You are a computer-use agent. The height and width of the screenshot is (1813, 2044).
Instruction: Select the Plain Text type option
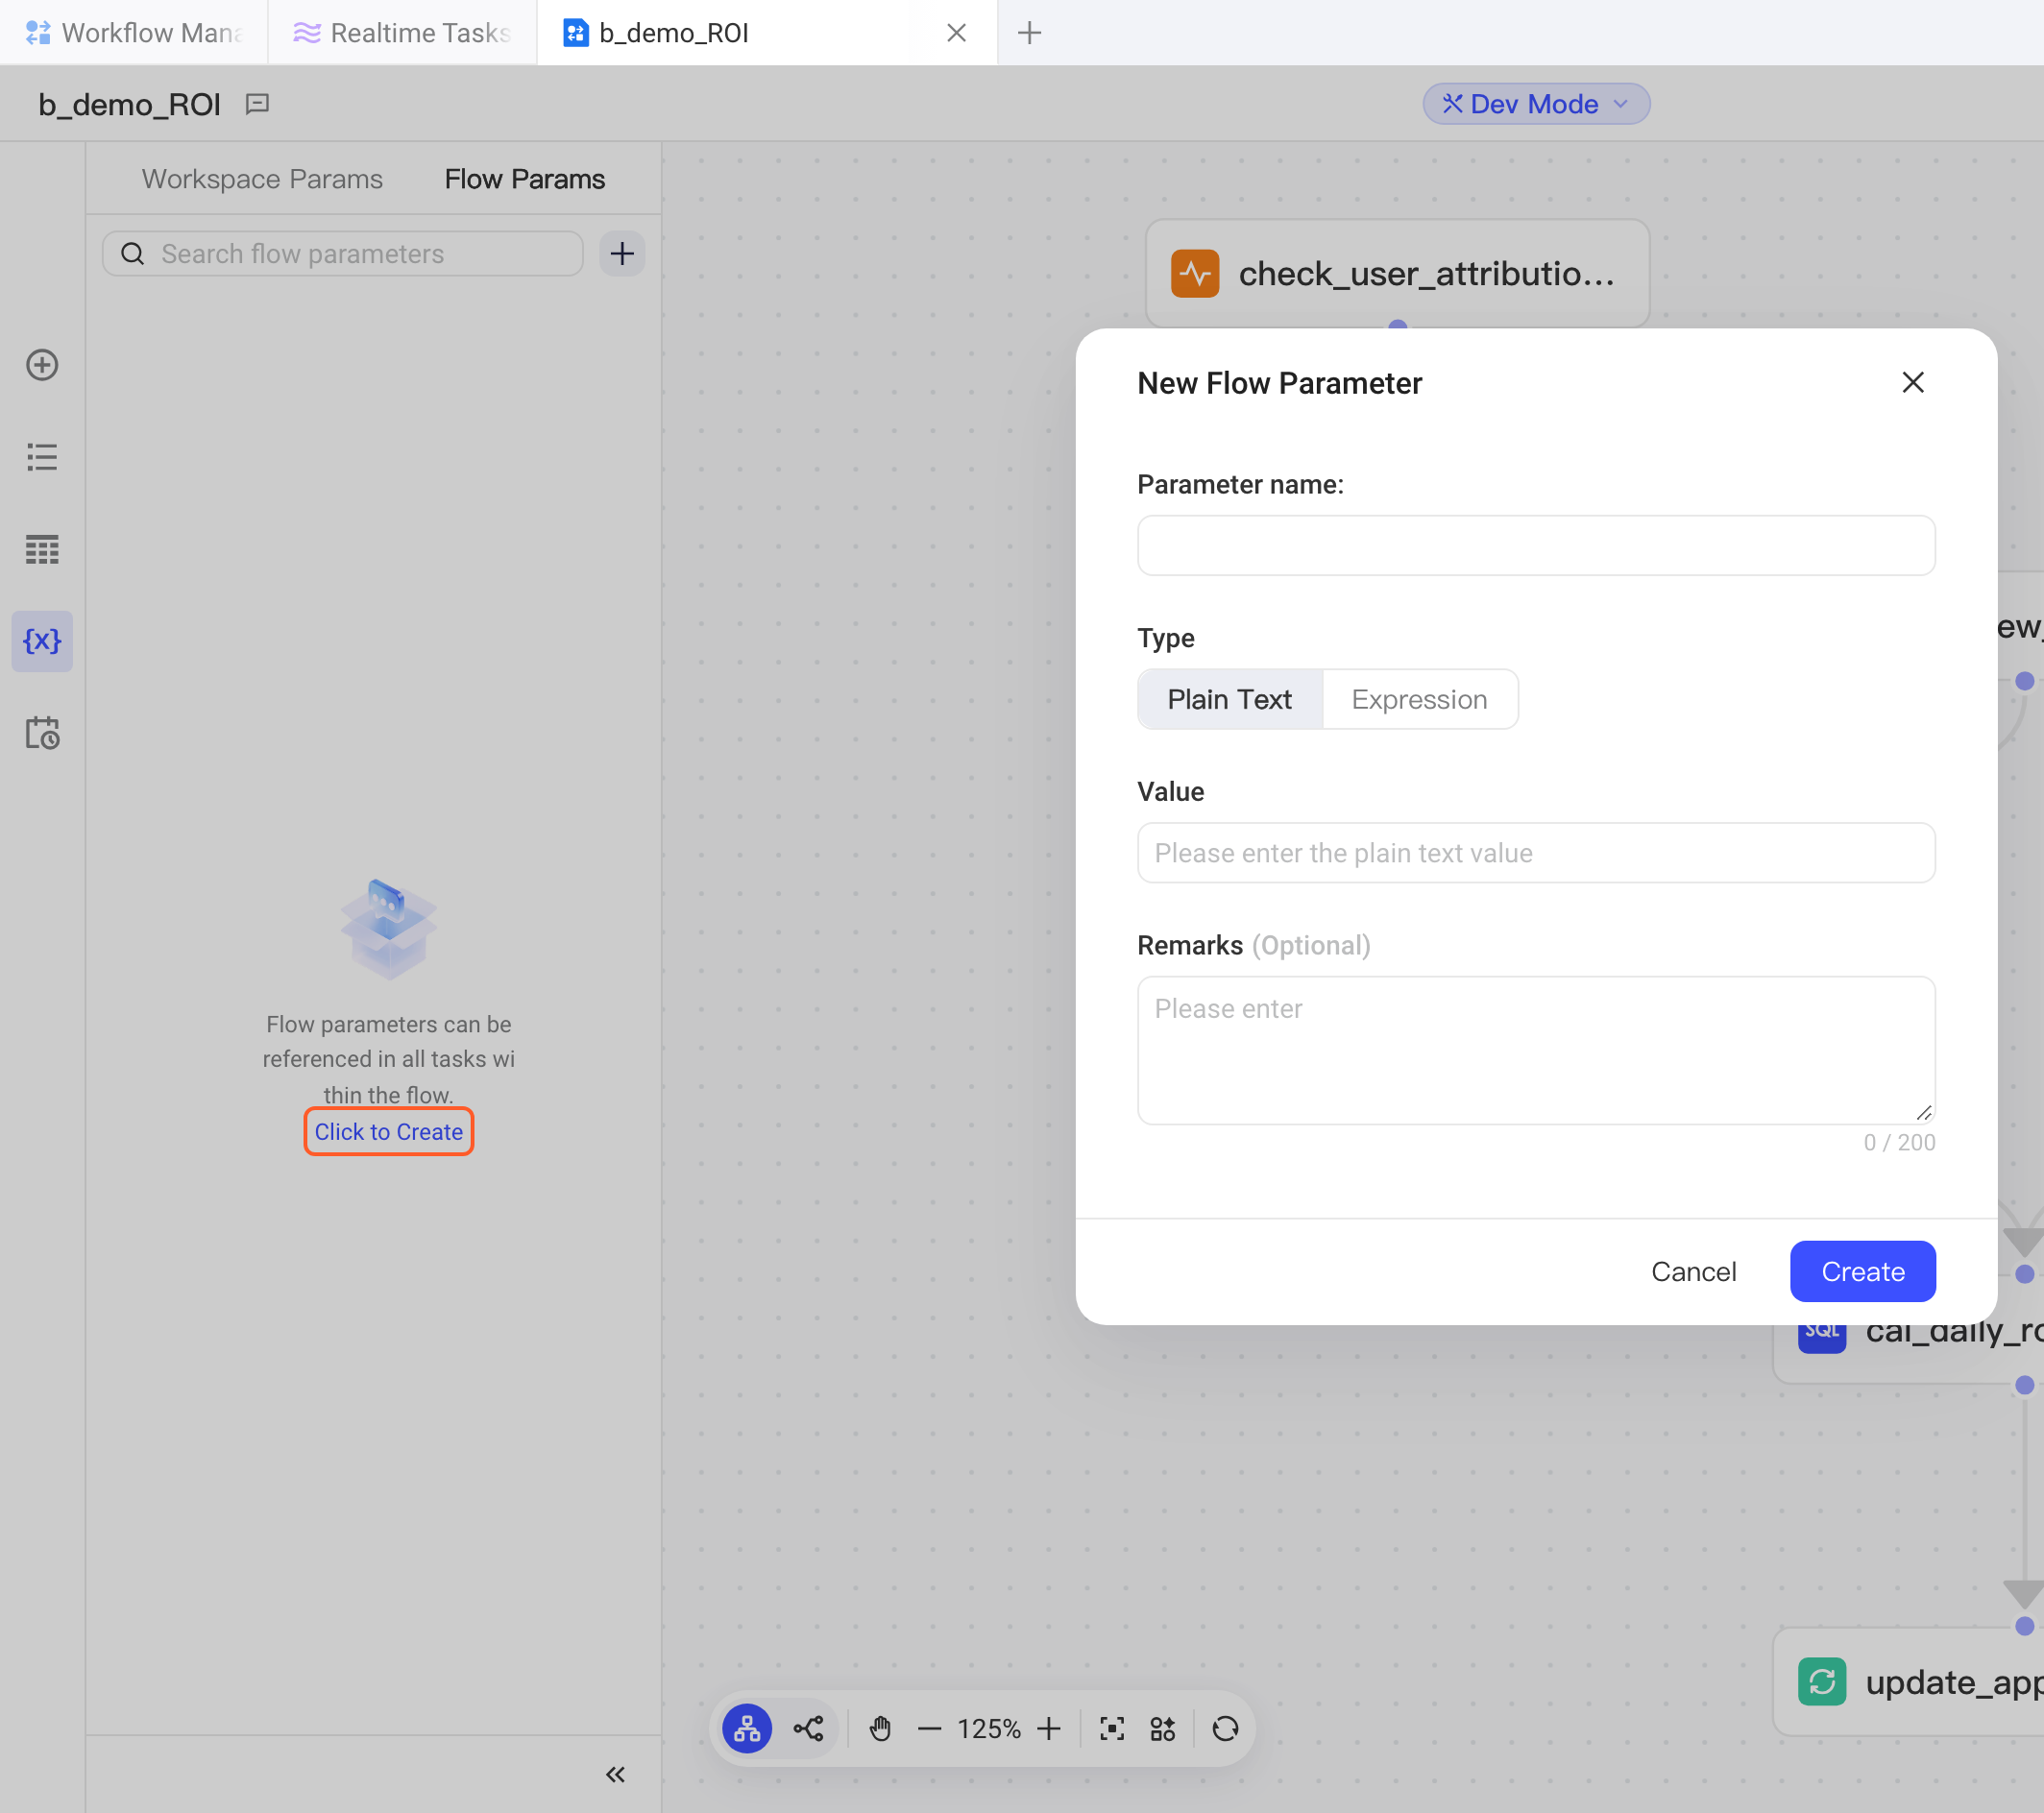click(x=1230, y=699)
